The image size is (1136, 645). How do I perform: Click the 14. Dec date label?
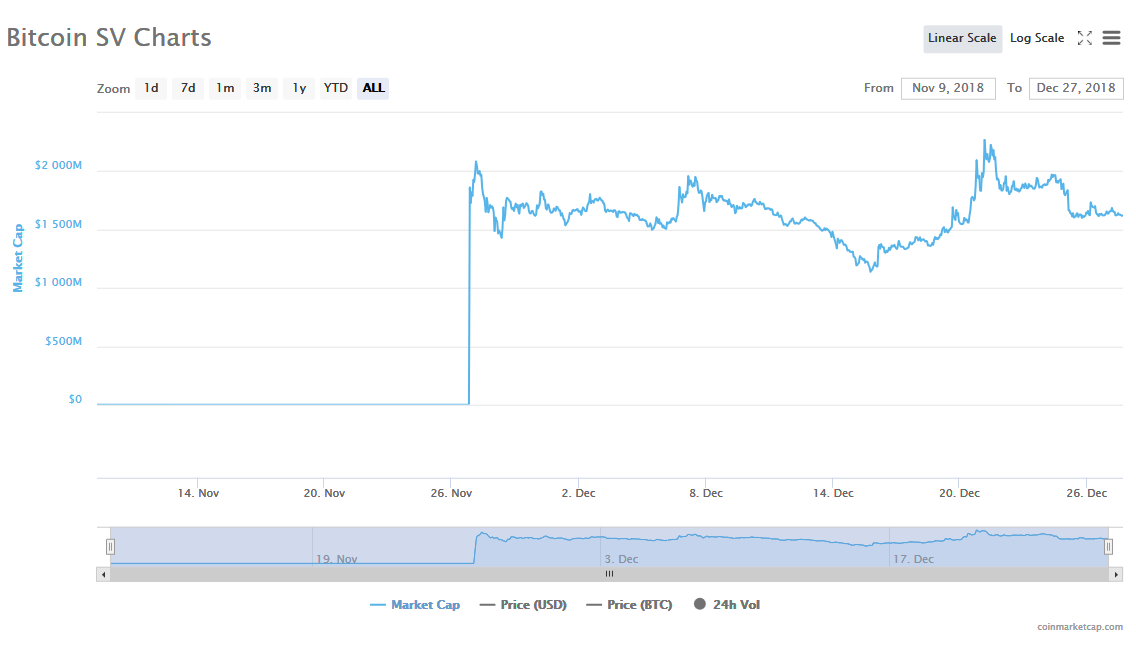tap(833, 493)
